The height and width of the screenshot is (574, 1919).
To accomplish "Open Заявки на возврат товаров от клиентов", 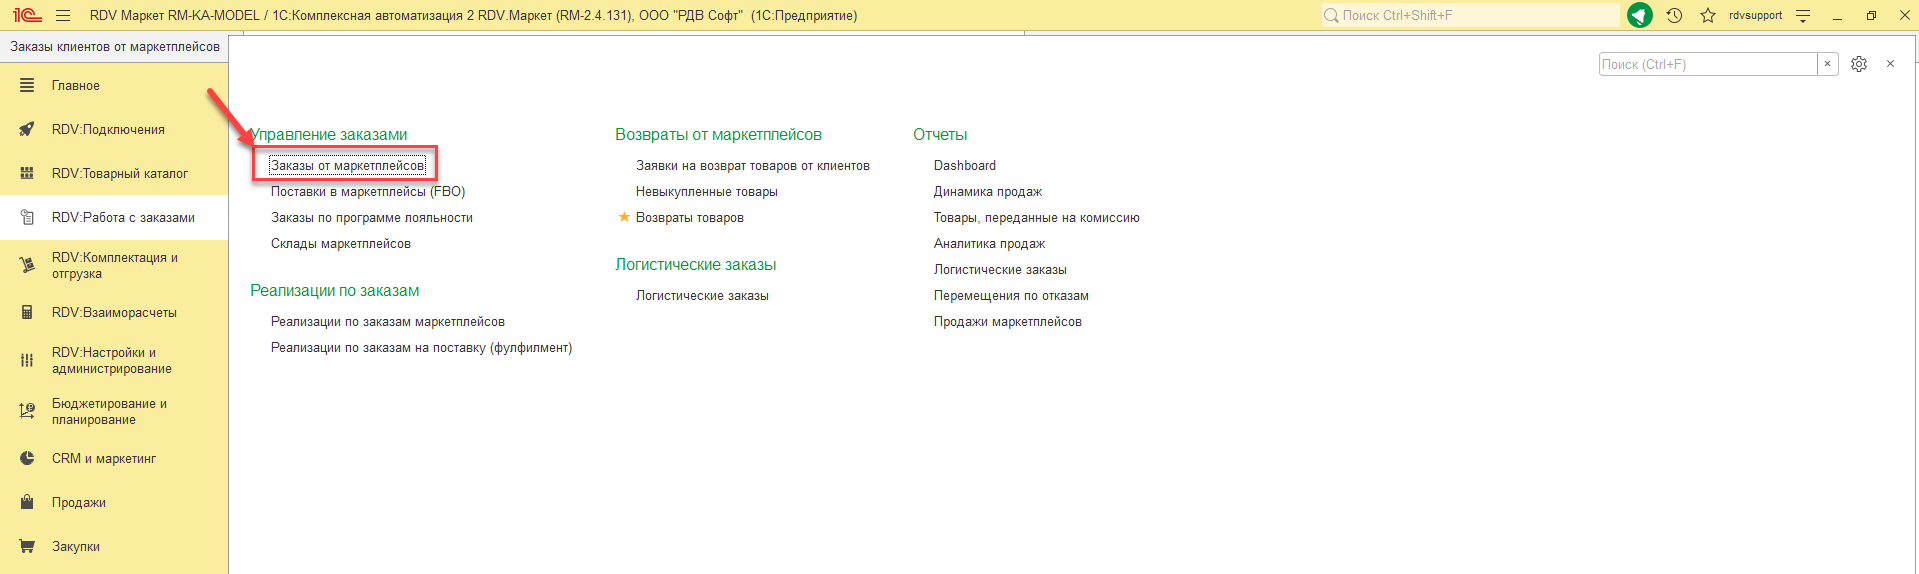I will pyautogui.click(x=753, y=166).
